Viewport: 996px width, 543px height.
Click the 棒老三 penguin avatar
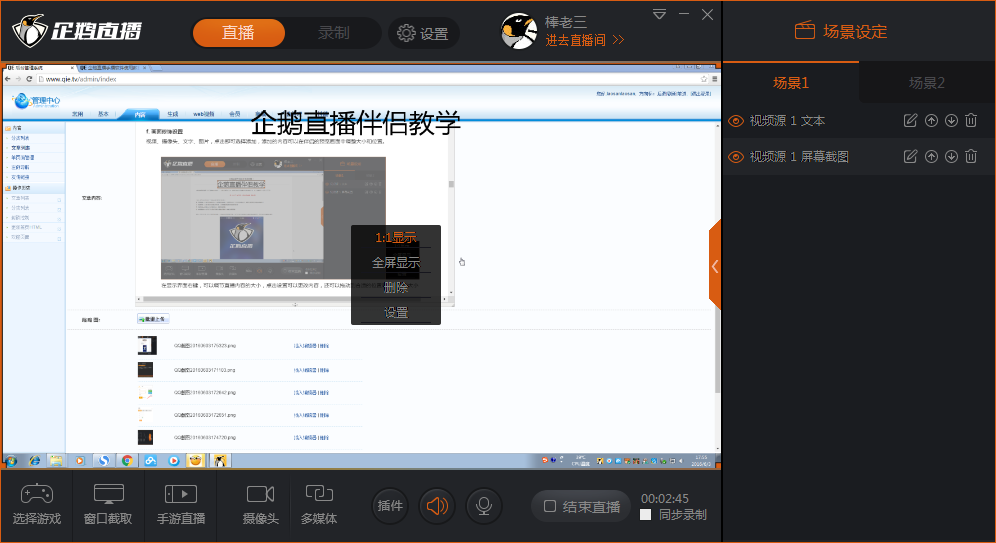pyautogui.click(x=518, y=32)
